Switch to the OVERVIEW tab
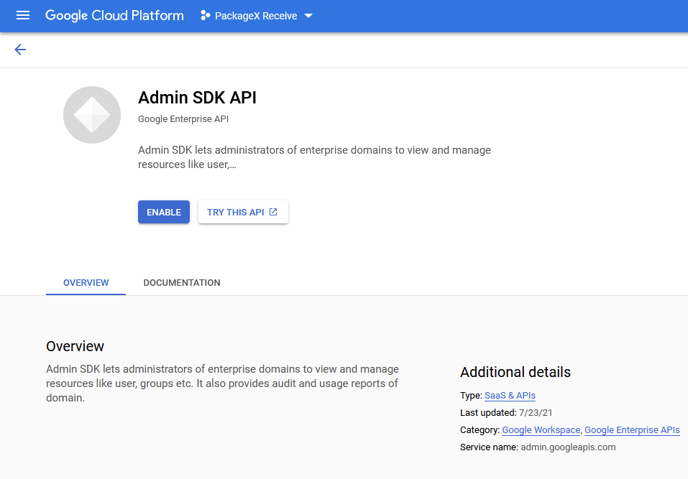The height and width of the screenshot is (479, 688). click(x=86, y=283)
